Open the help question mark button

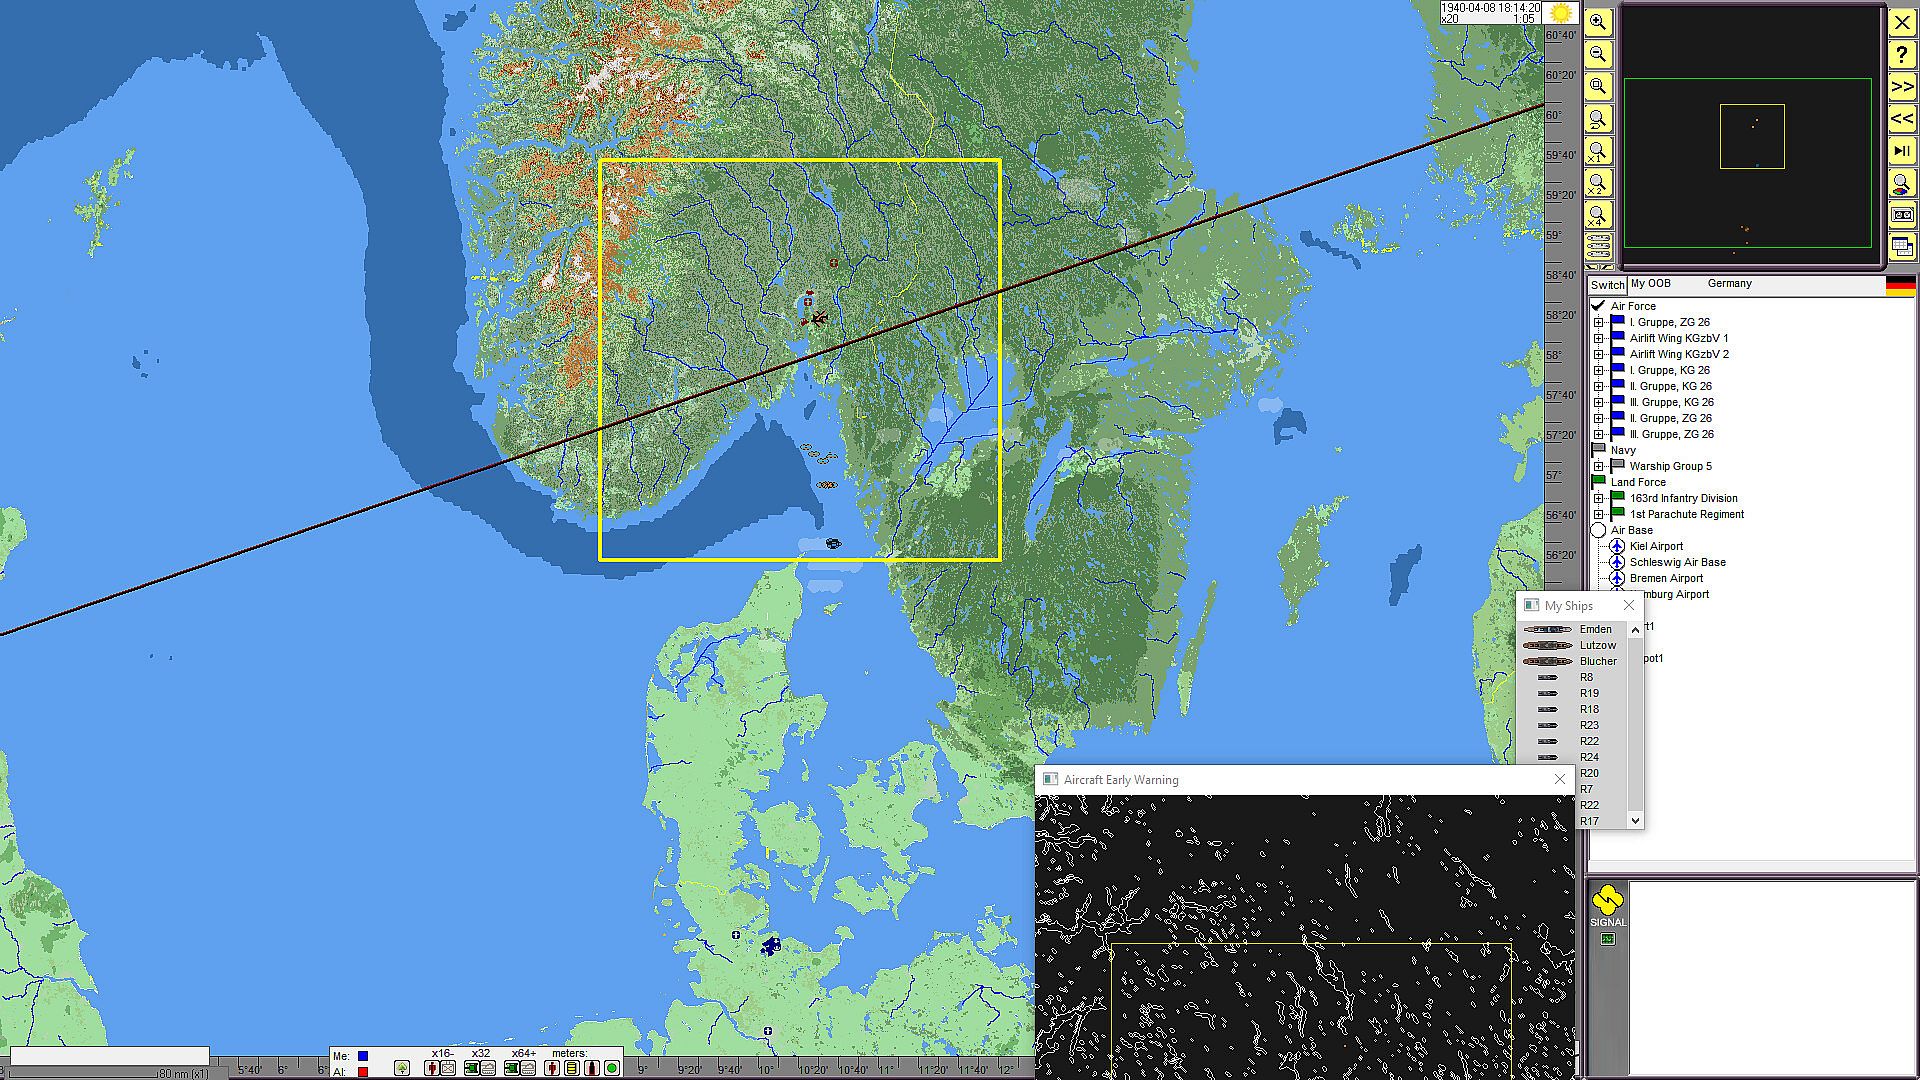point(1901,55)
